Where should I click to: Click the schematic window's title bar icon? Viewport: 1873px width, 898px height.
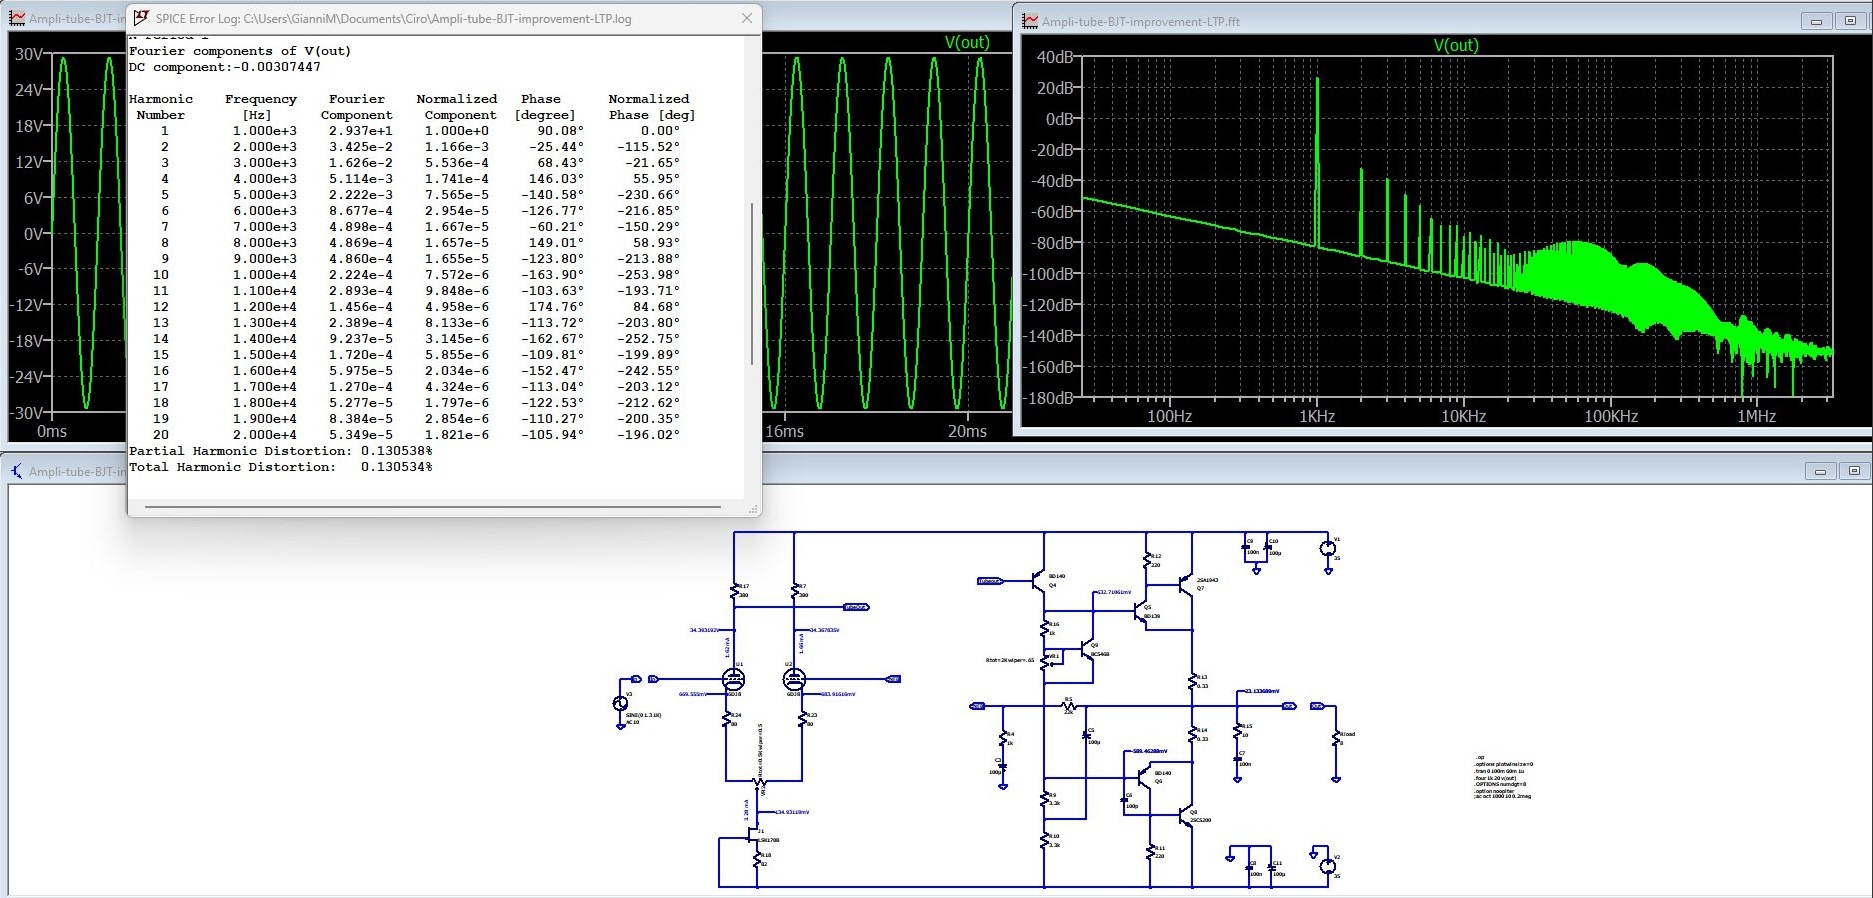[x=17, y=471]
